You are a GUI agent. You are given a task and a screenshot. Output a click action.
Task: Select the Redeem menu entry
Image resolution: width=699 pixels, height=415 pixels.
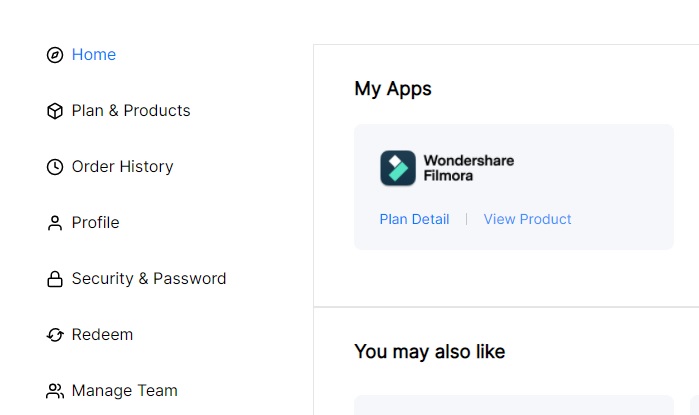click(103, 334)
